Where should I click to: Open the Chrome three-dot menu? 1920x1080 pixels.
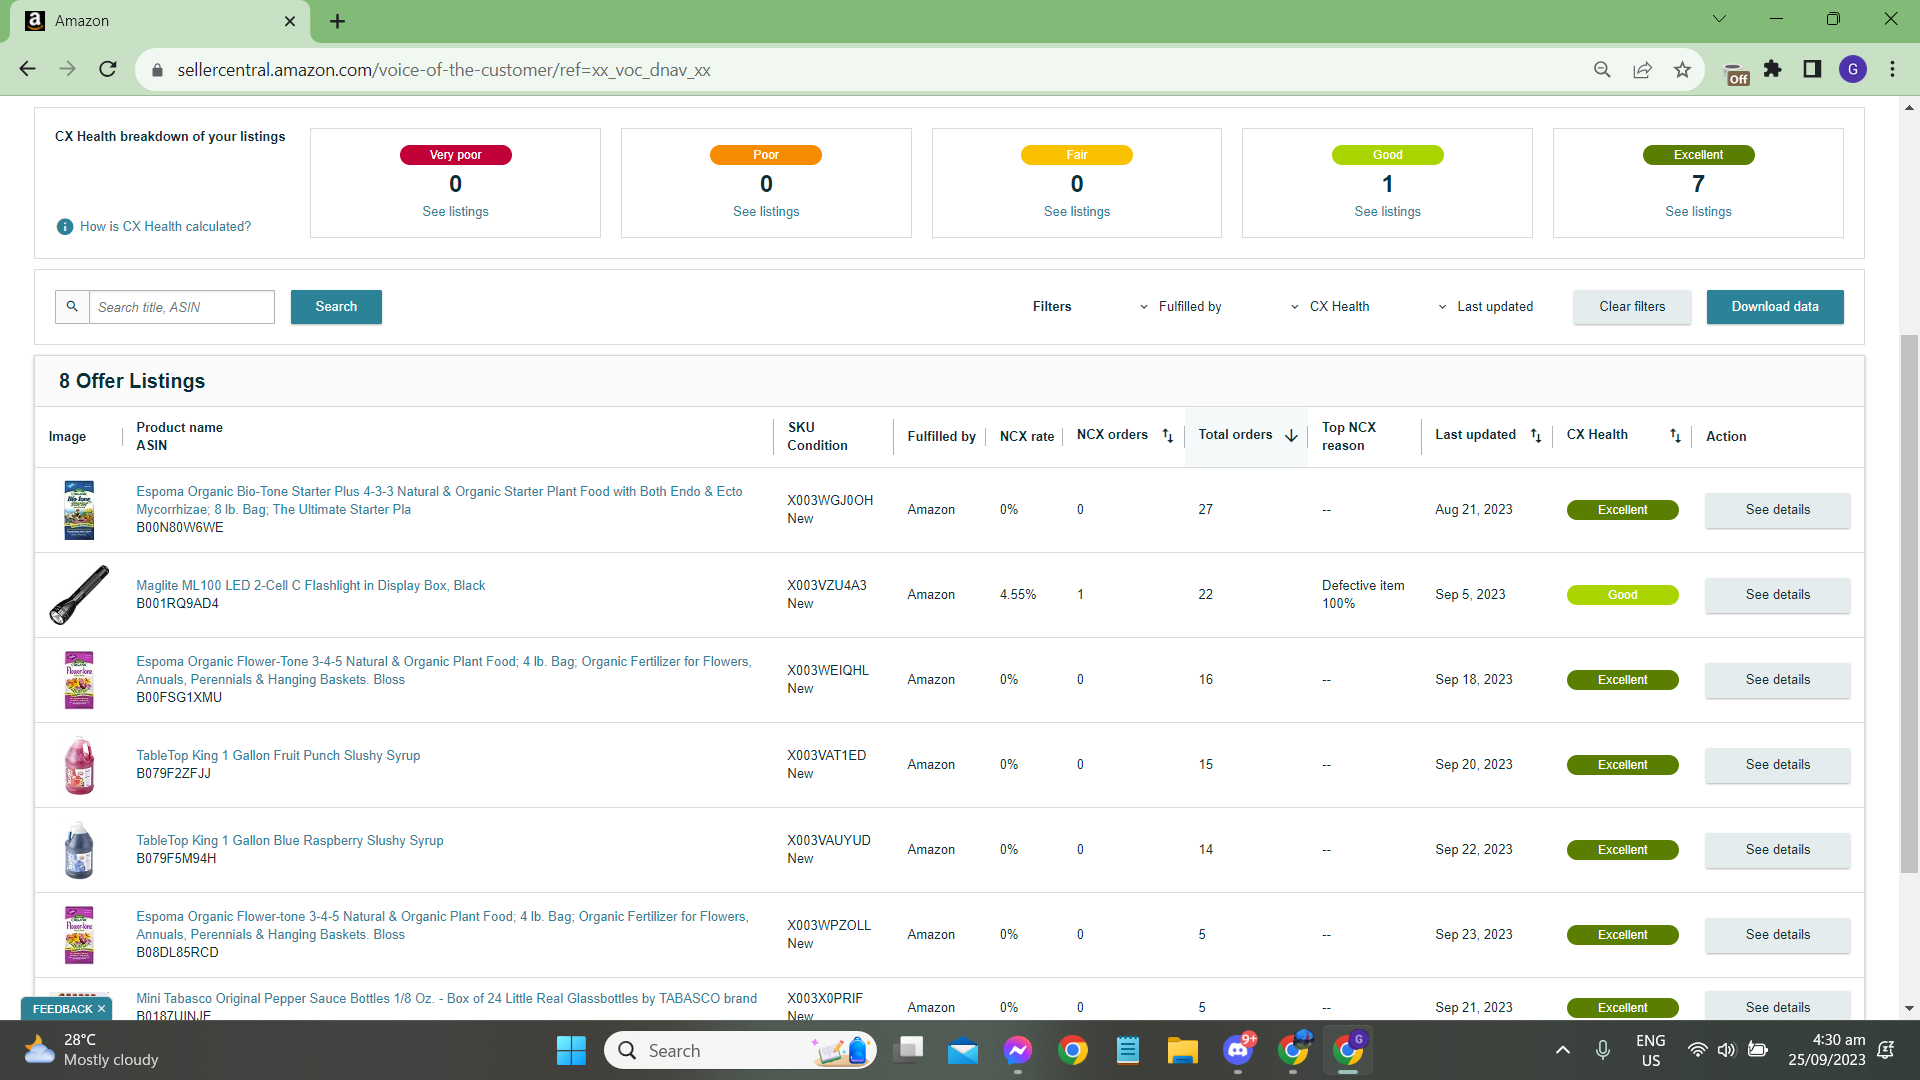pyautogui.click(x=1892, y=69)
